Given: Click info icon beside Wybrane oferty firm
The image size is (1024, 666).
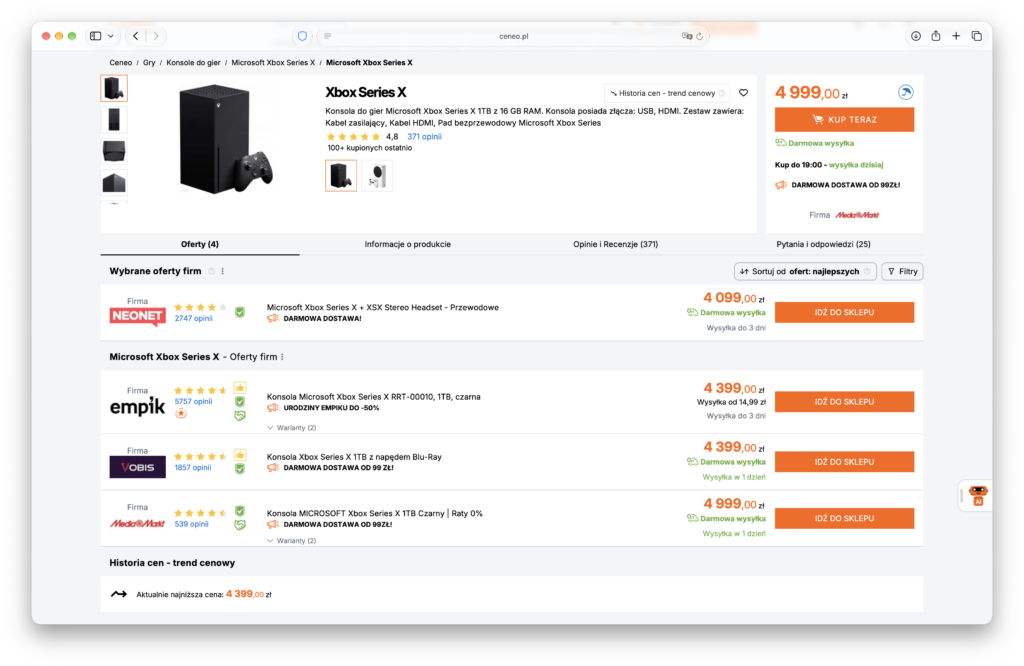Looking at the screenshot, I should click(211, 271).
